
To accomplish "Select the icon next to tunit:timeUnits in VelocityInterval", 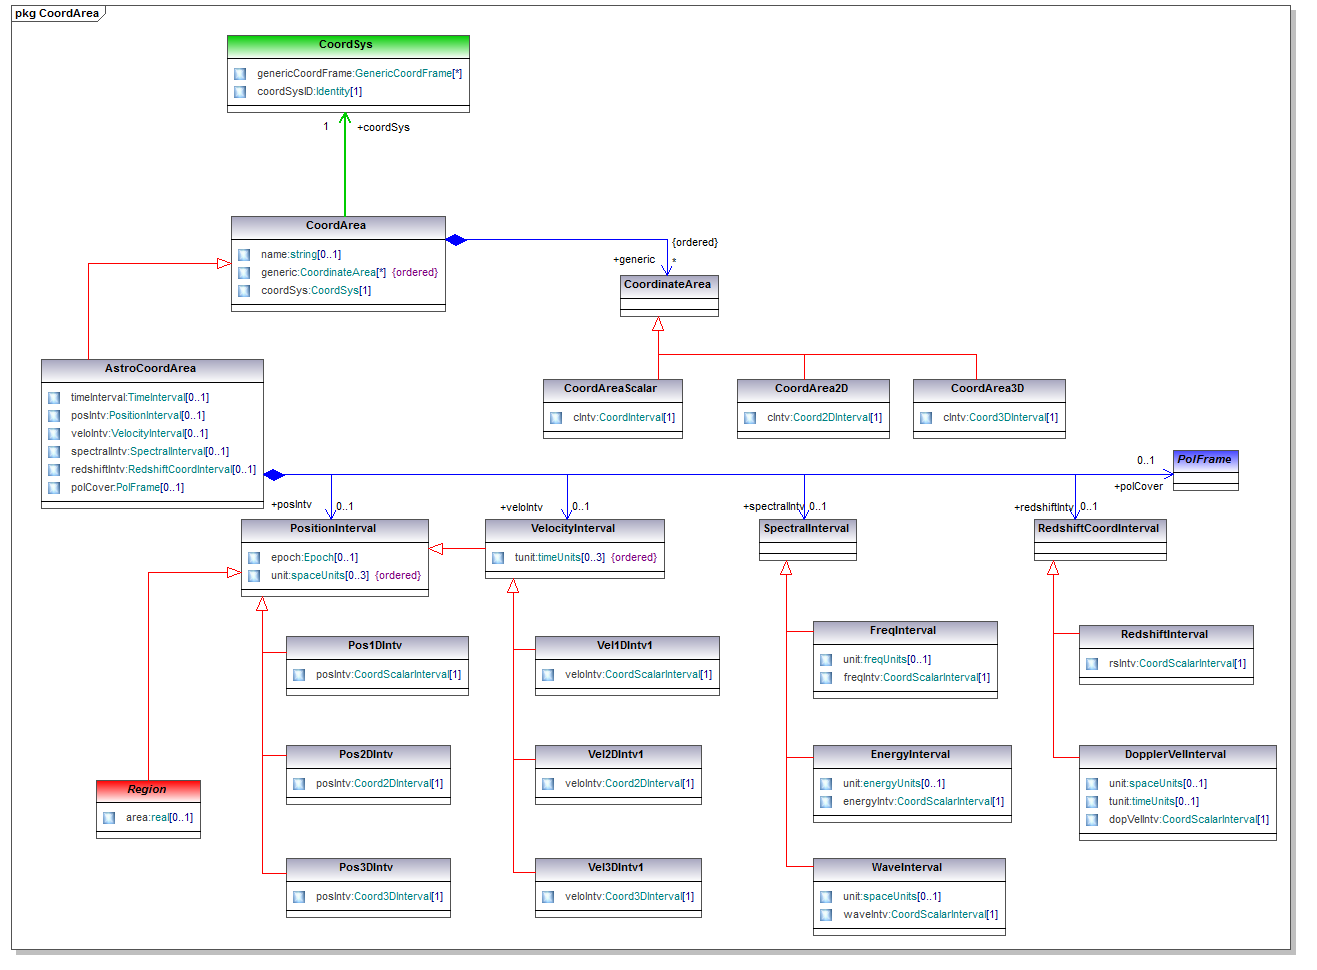I will tap(498, 558).
